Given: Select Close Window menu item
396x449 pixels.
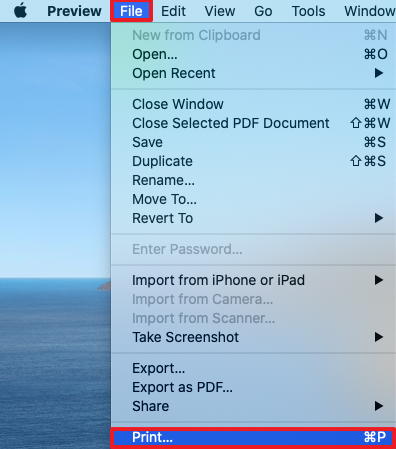Looking at the screenshot, I should 254,104.
